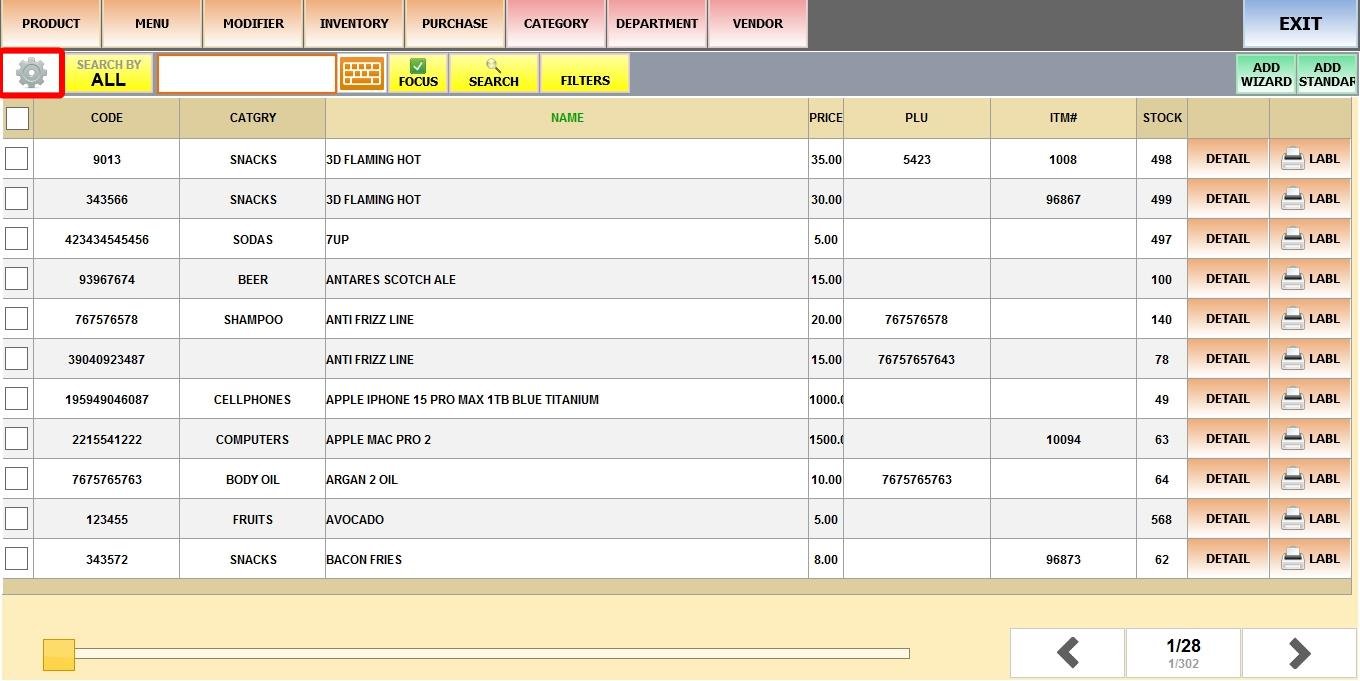Go to next page arrow
1360x681 pixels.
point(1299,654)
